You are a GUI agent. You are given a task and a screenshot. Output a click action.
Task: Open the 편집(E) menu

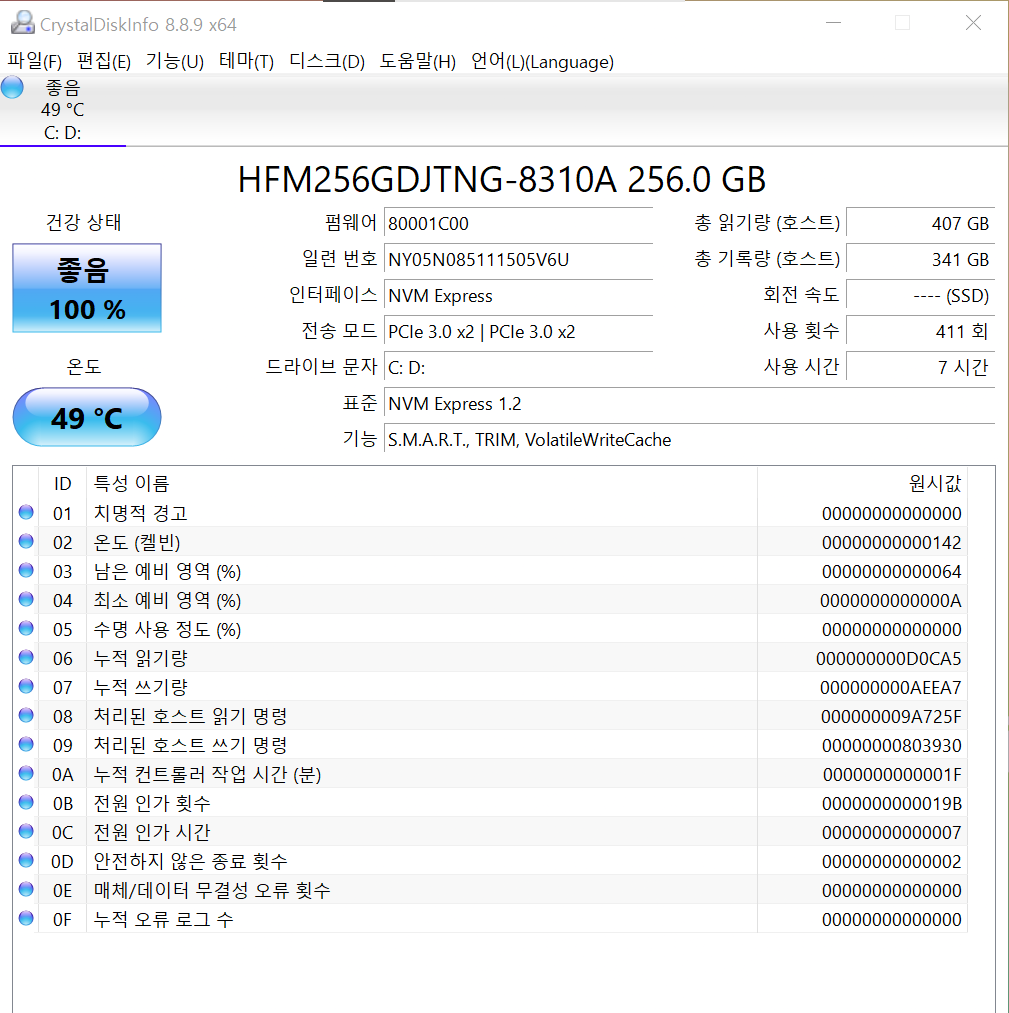[104, 61]
